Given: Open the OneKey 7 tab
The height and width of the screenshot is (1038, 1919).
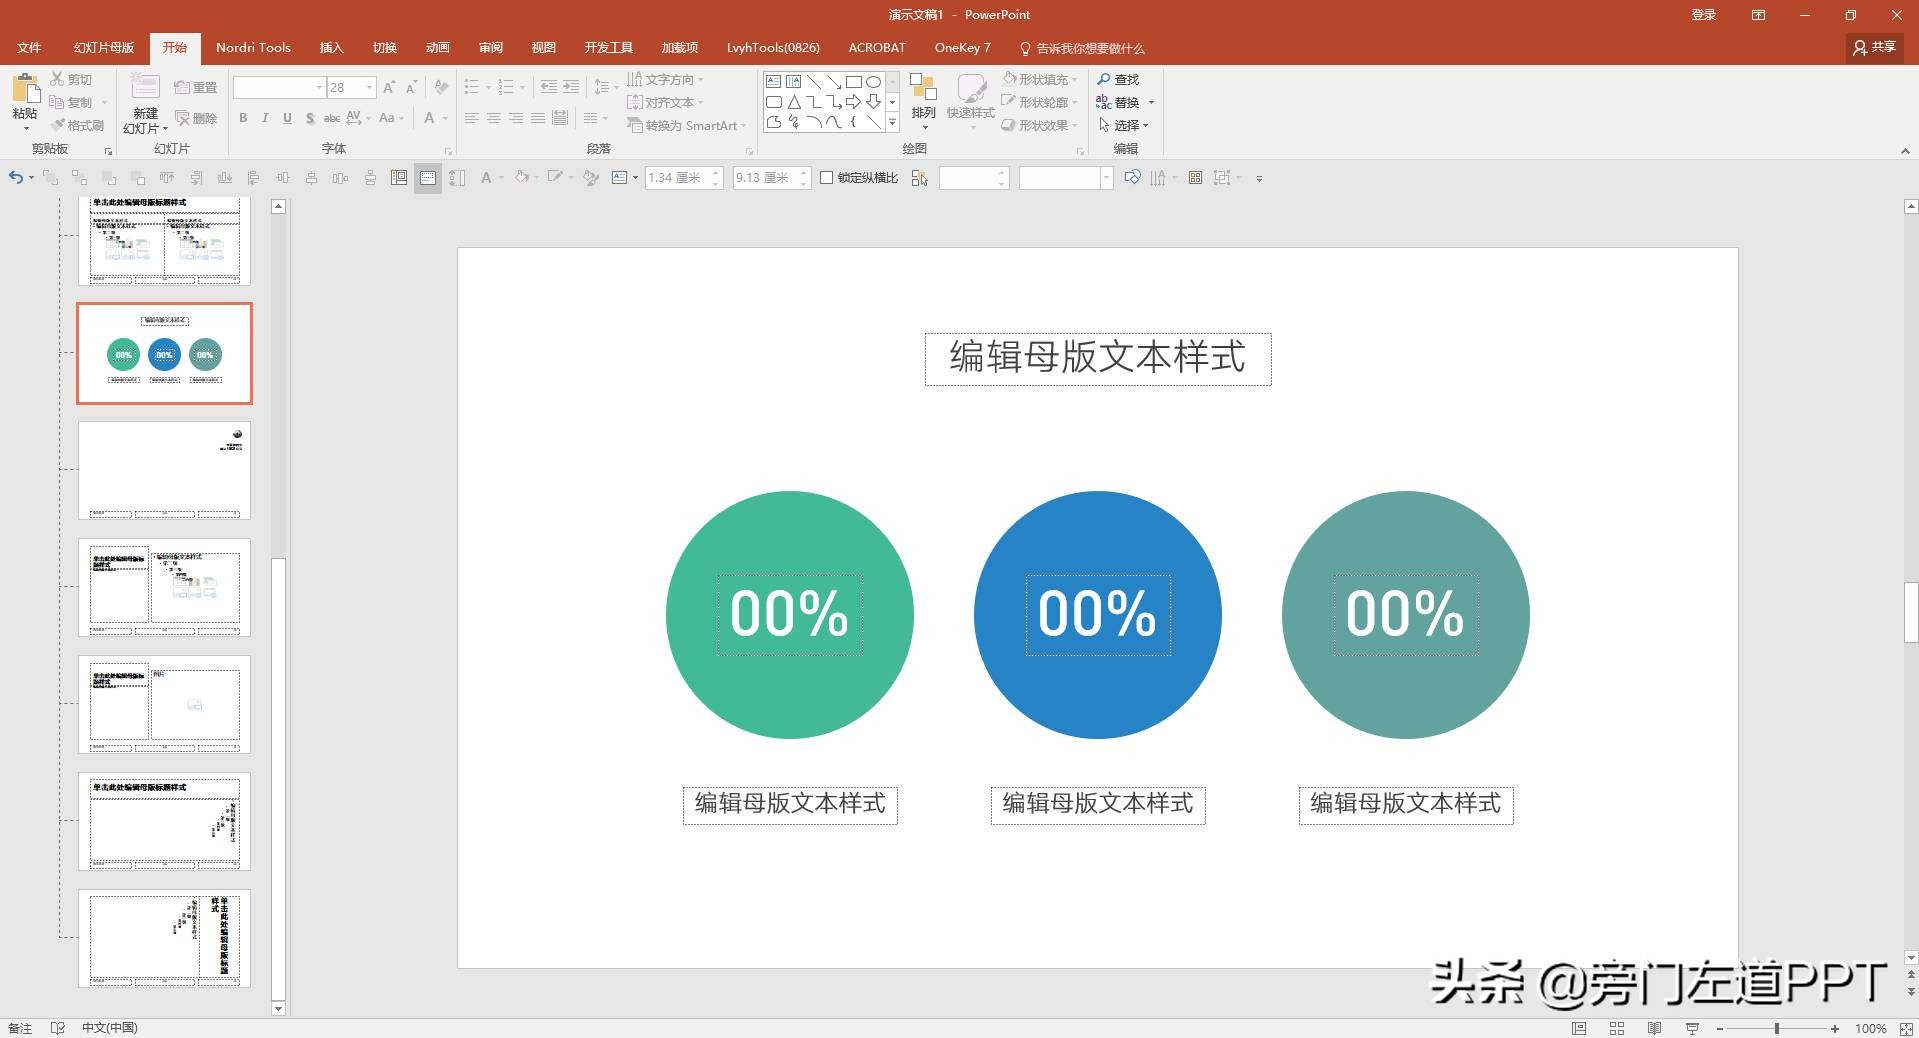Looking at the screenshot, I should pyautogui.click(x=962, y=48).
